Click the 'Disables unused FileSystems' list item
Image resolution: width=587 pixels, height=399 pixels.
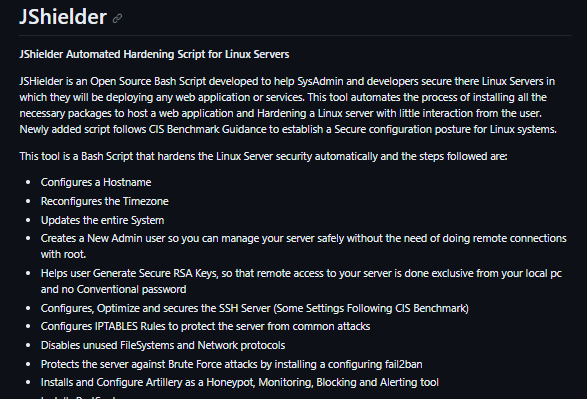pos(163,345)
